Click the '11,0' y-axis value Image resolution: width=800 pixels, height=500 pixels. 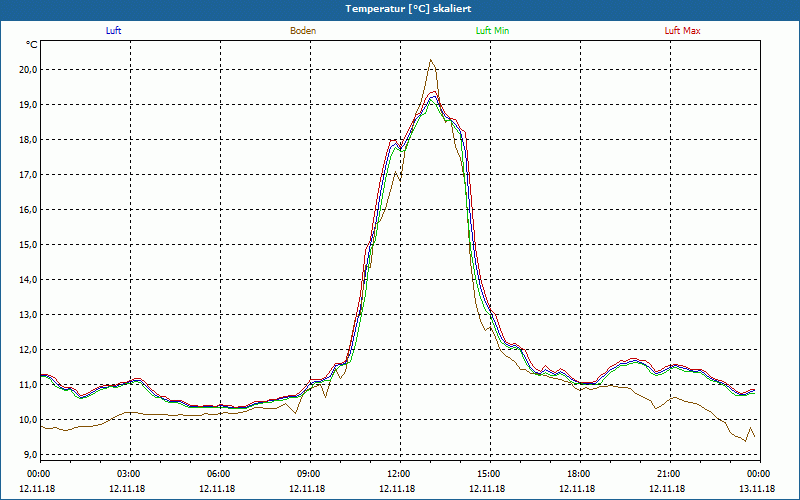click(x=29, y=385)
